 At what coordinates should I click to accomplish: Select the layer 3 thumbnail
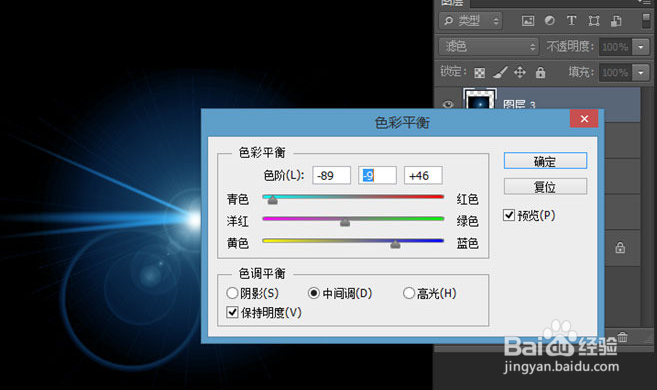click(x=480, y=99)
